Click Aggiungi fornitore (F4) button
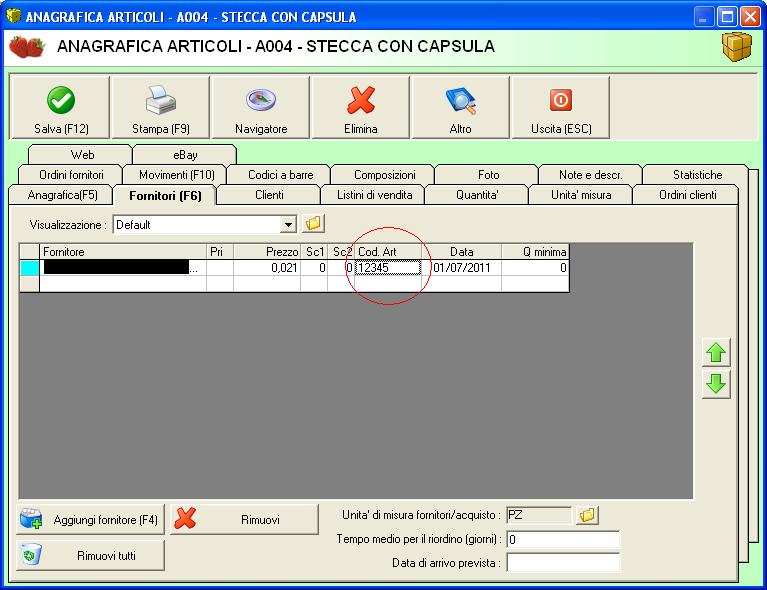Screen dimensions: 767x590 coord(90,520)
